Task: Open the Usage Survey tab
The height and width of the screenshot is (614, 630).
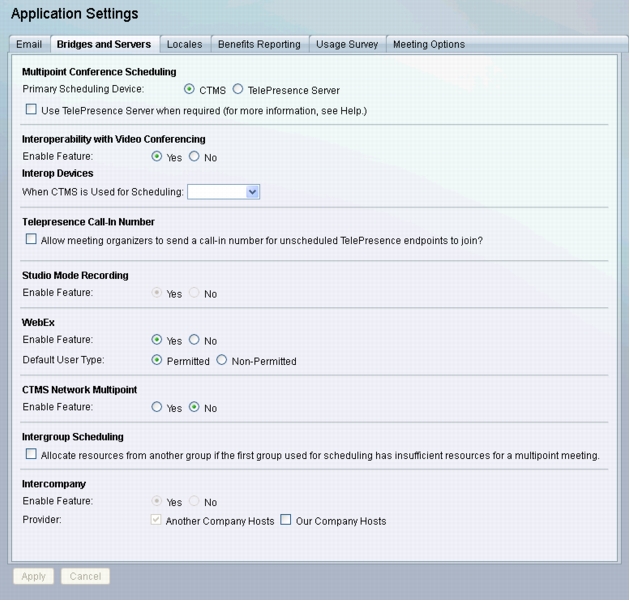Action: point(347,44)
